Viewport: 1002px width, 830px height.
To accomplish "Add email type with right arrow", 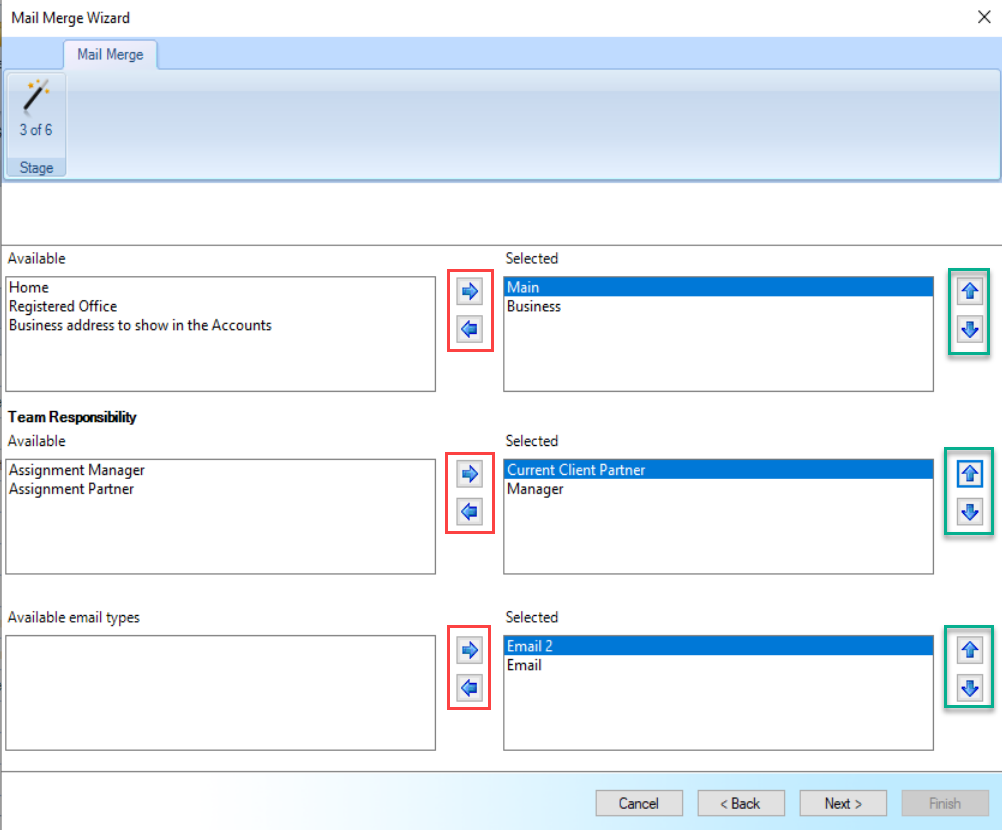I will (x=470, y=650).
